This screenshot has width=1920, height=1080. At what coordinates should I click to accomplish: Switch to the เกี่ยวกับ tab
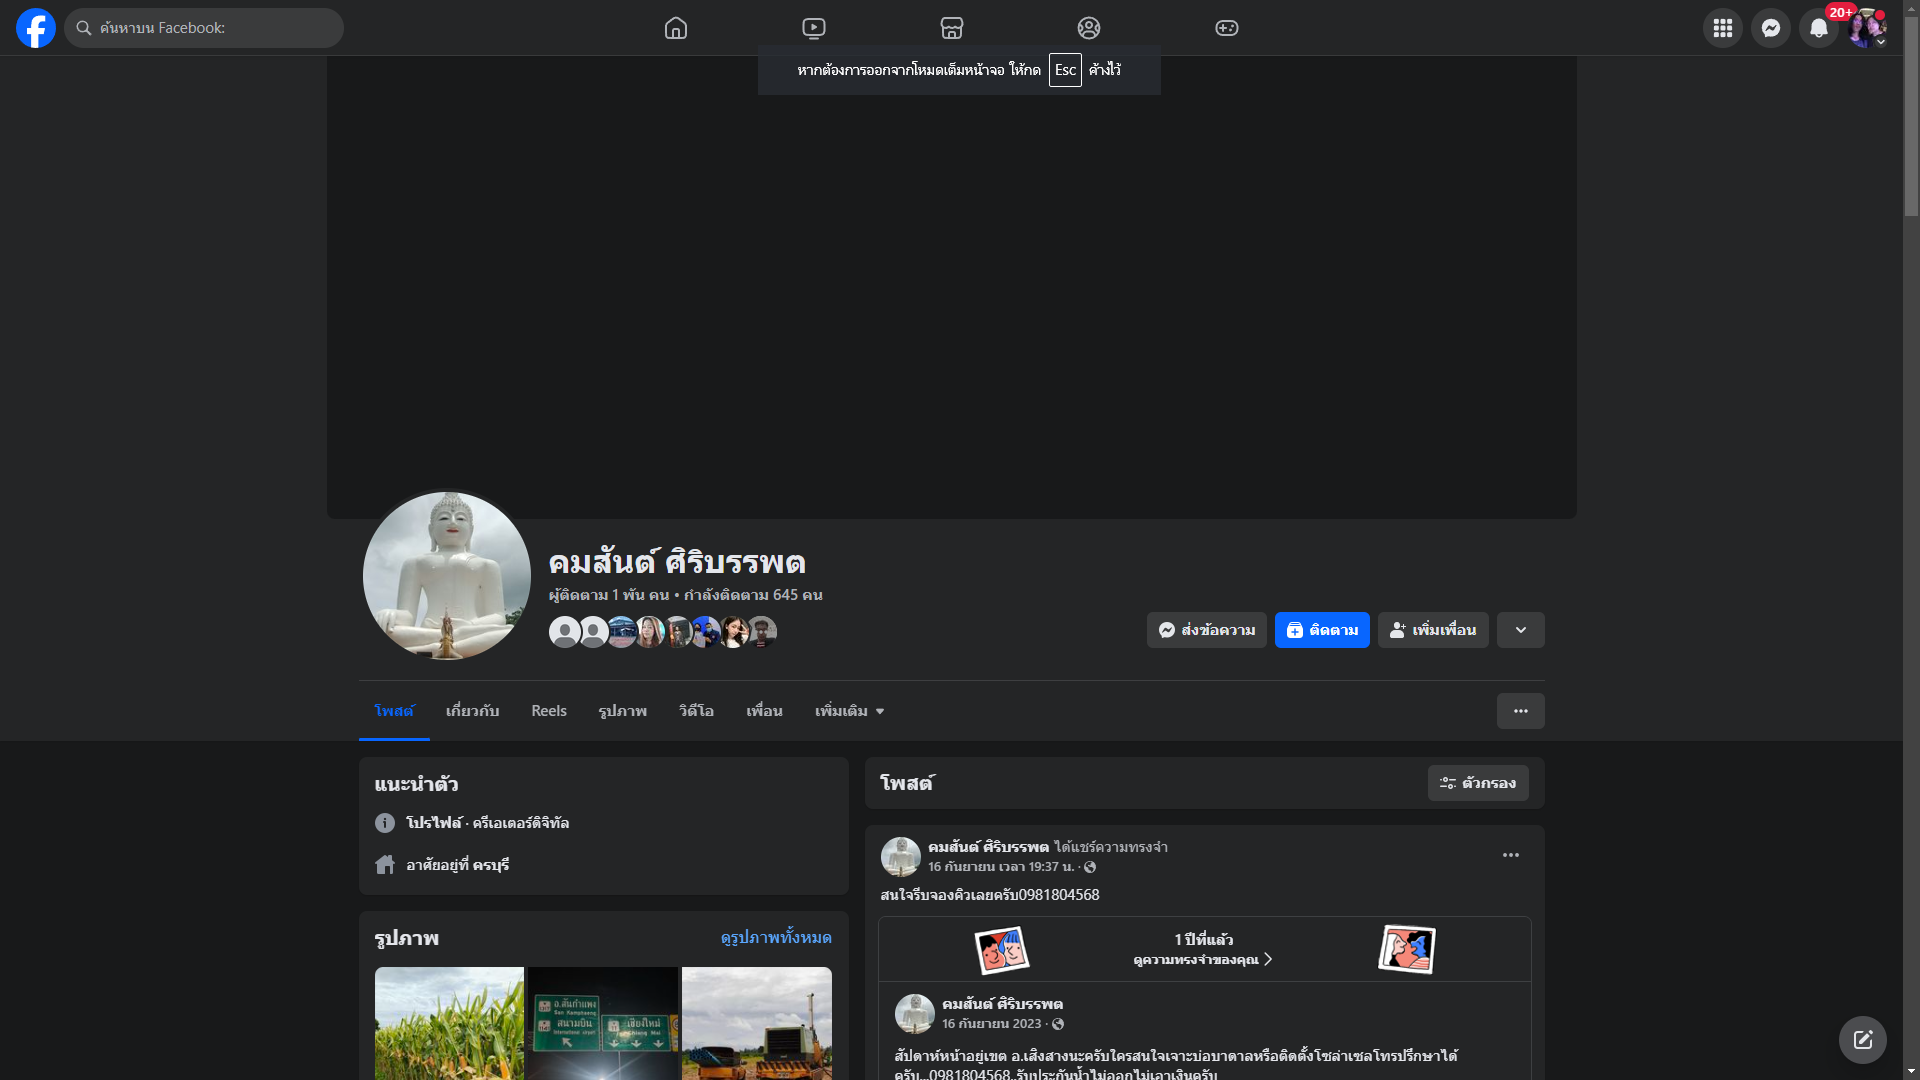[x=472, y=711]
